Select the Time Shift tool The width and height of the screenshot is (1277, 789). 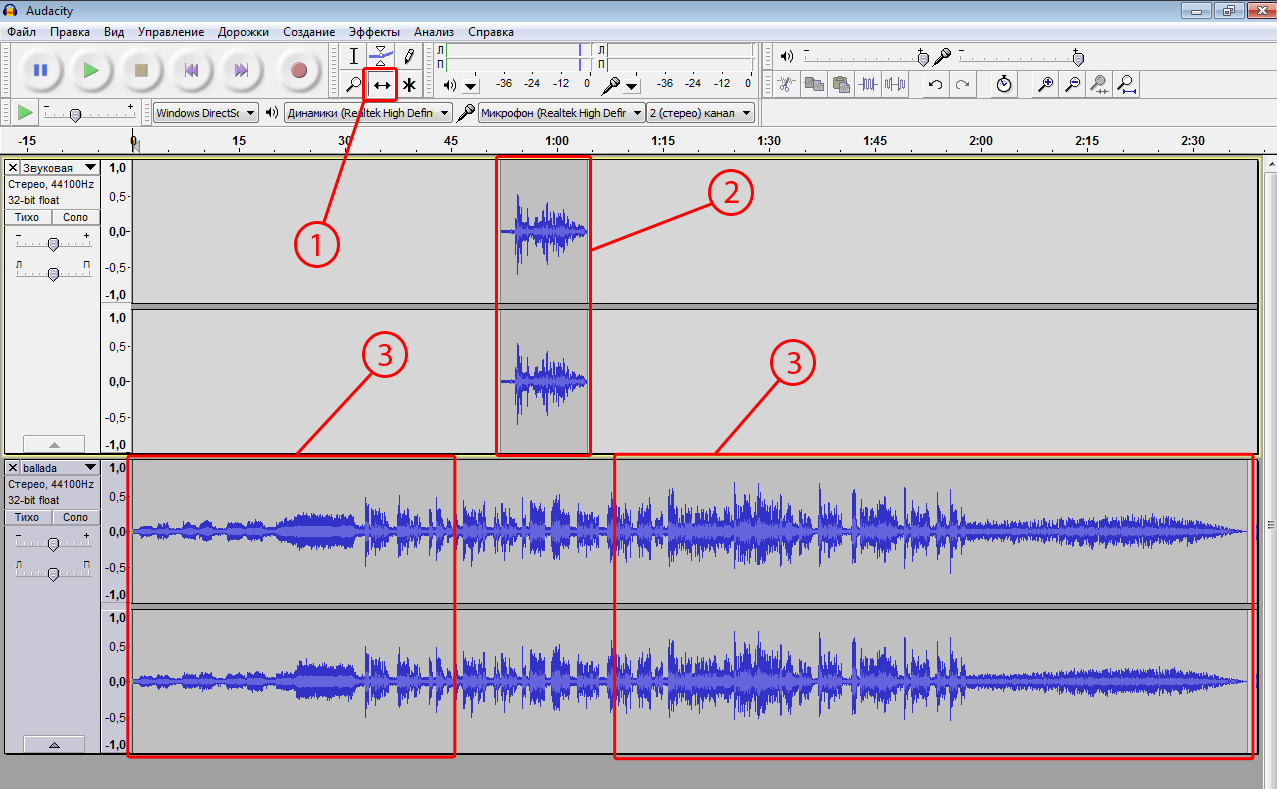pyautogui.click(x=381, y=85)
